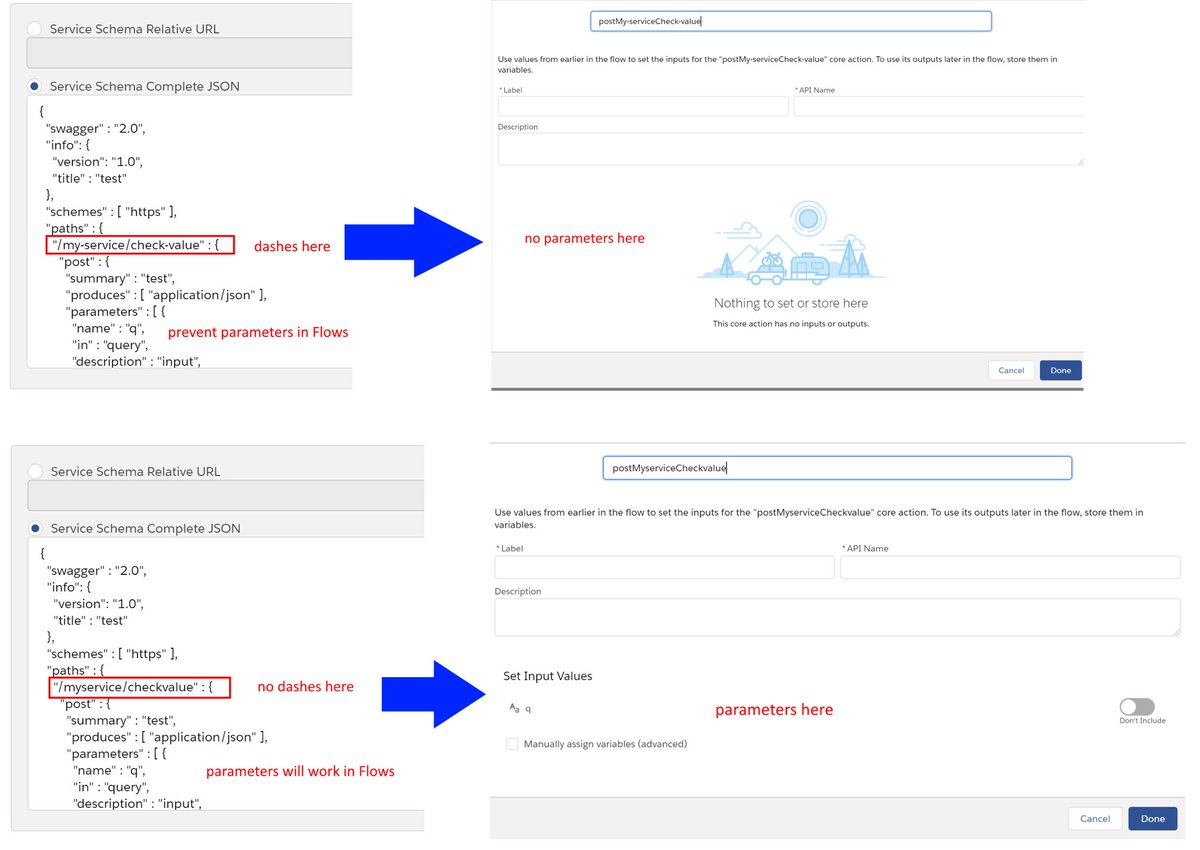Select Service Schema Relative URL radio above /my-service/check-value JSON
This screenshot has height=850, width=1200.
pyautogui.click(x=35, y=29)
